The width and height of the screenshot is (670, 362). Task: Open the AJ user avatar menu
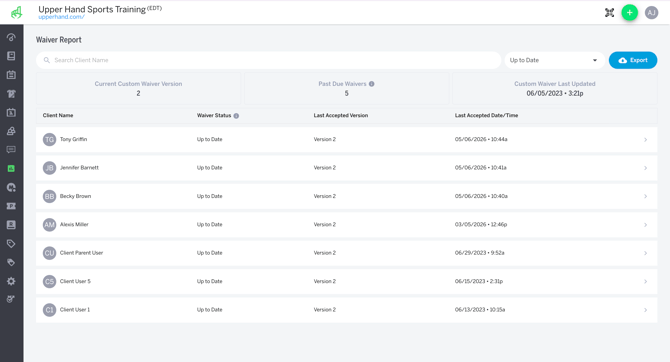(651, 13)
